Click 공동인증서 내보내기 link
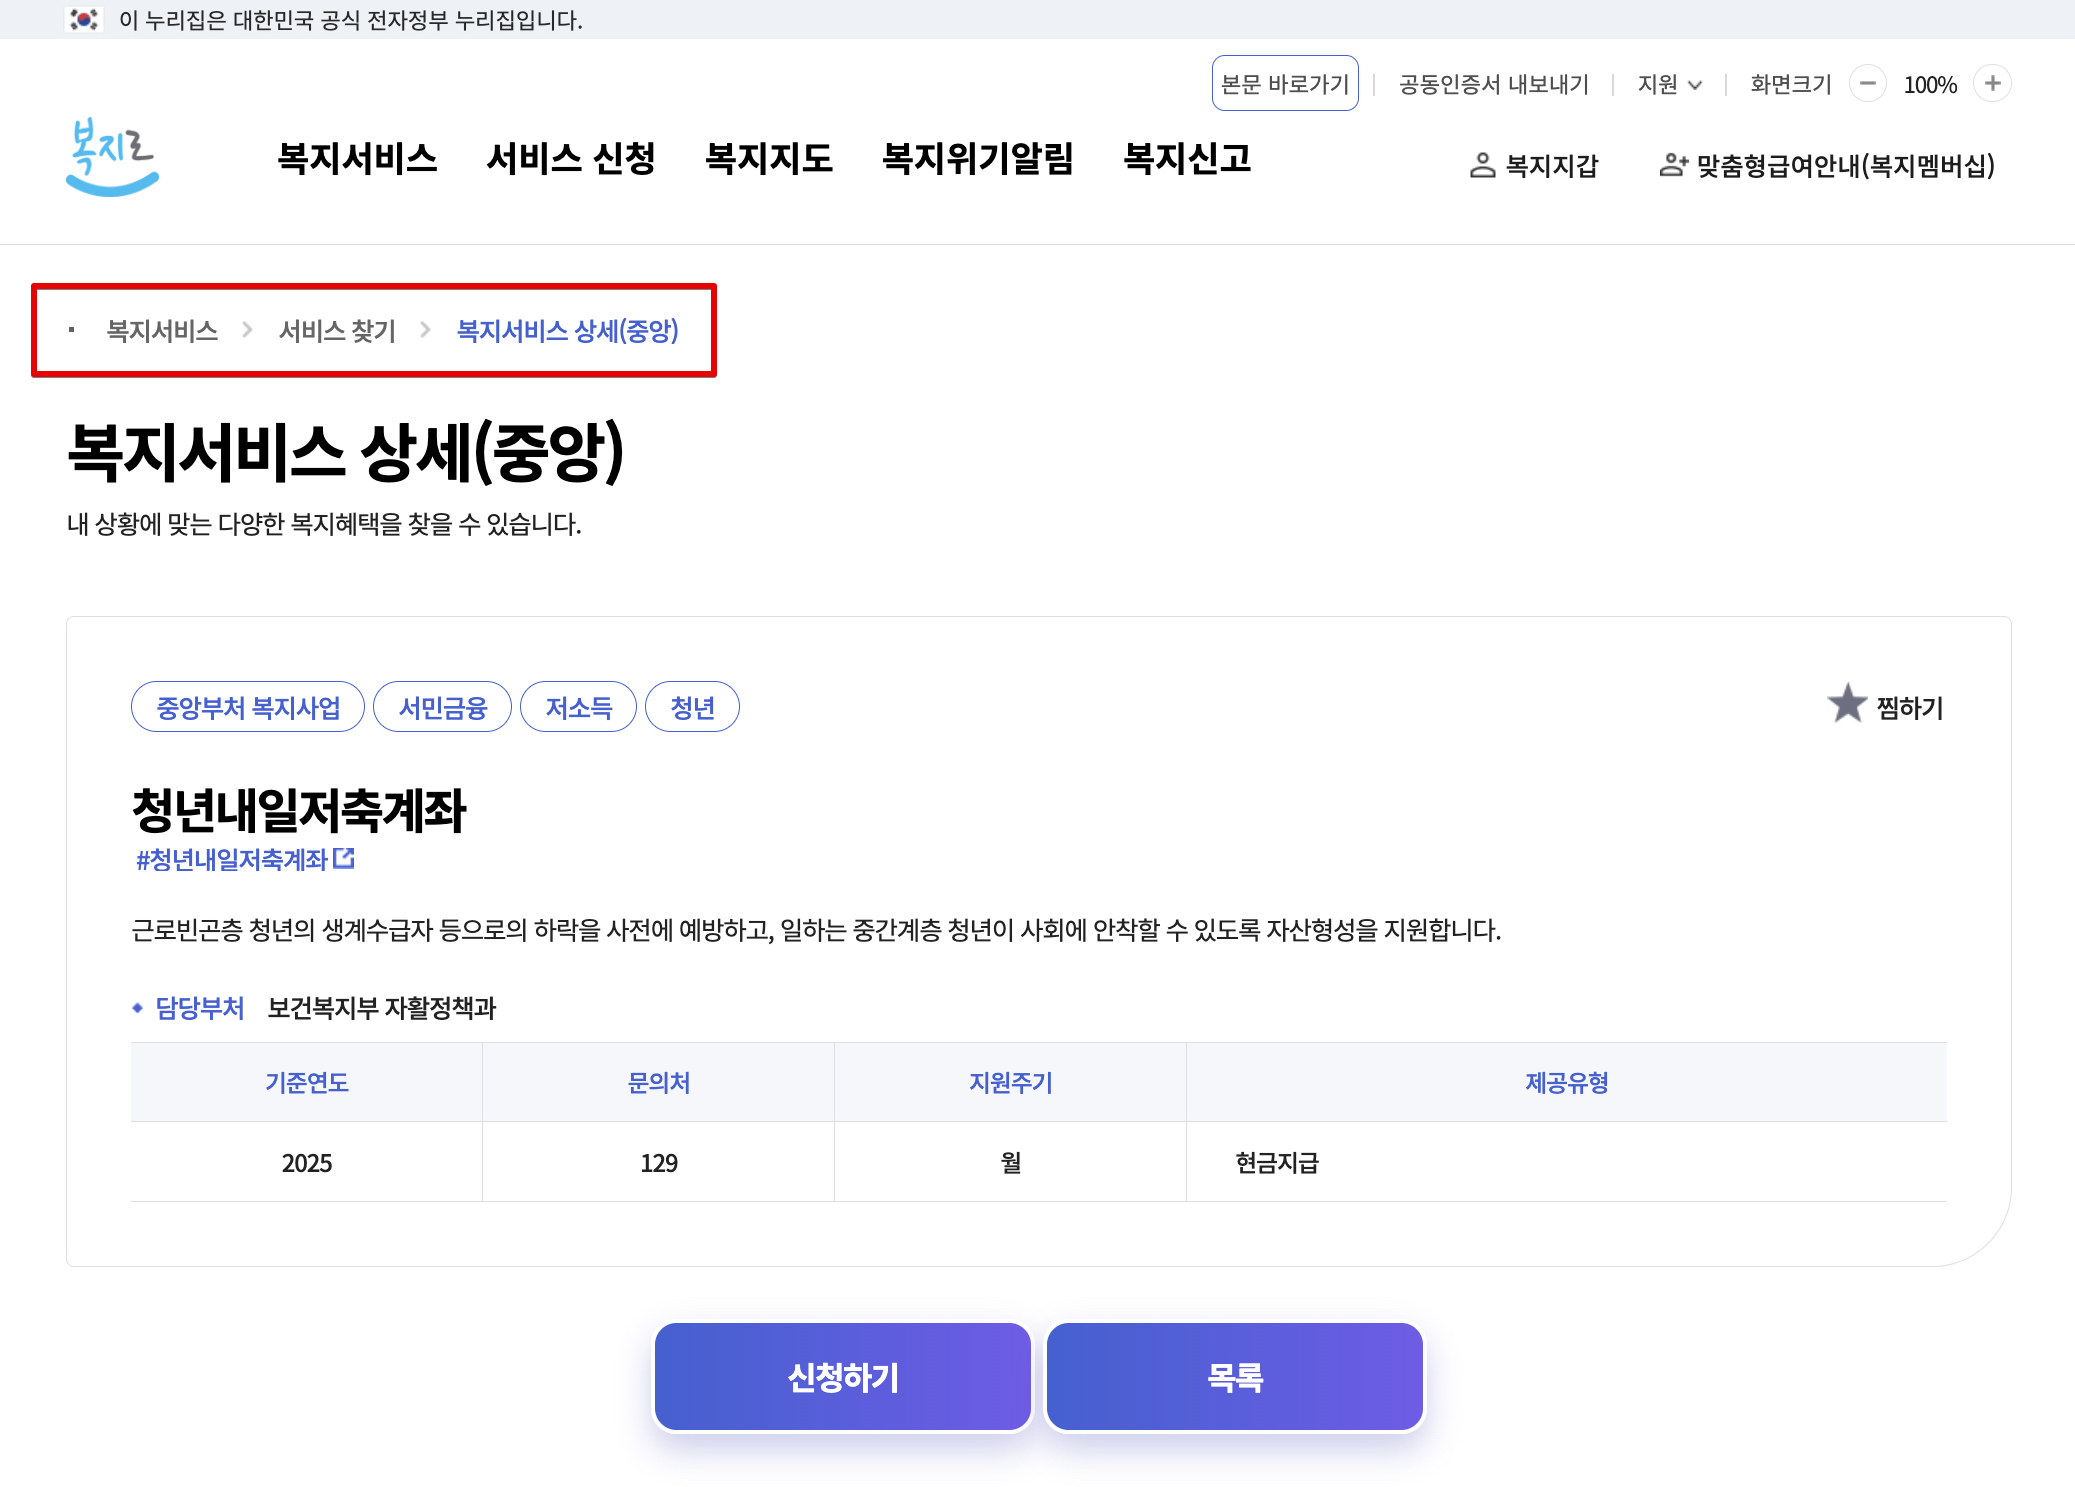Image resolution: width=2075 pixels, height=1487 pixels. pos(1493,84)
